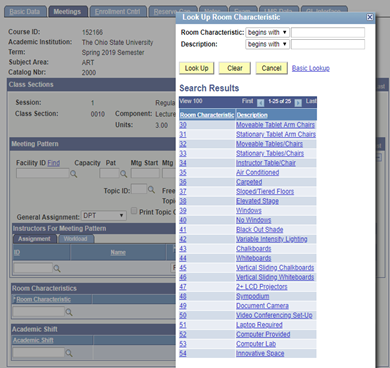Screen dimensions: 390x368
Task: Select the Assignment tab under Instructors
Action: point(34,239)
